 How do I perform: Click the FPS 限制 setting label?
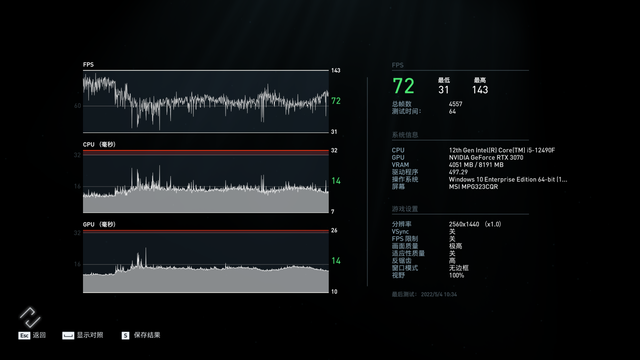click(x=405, y=239)
